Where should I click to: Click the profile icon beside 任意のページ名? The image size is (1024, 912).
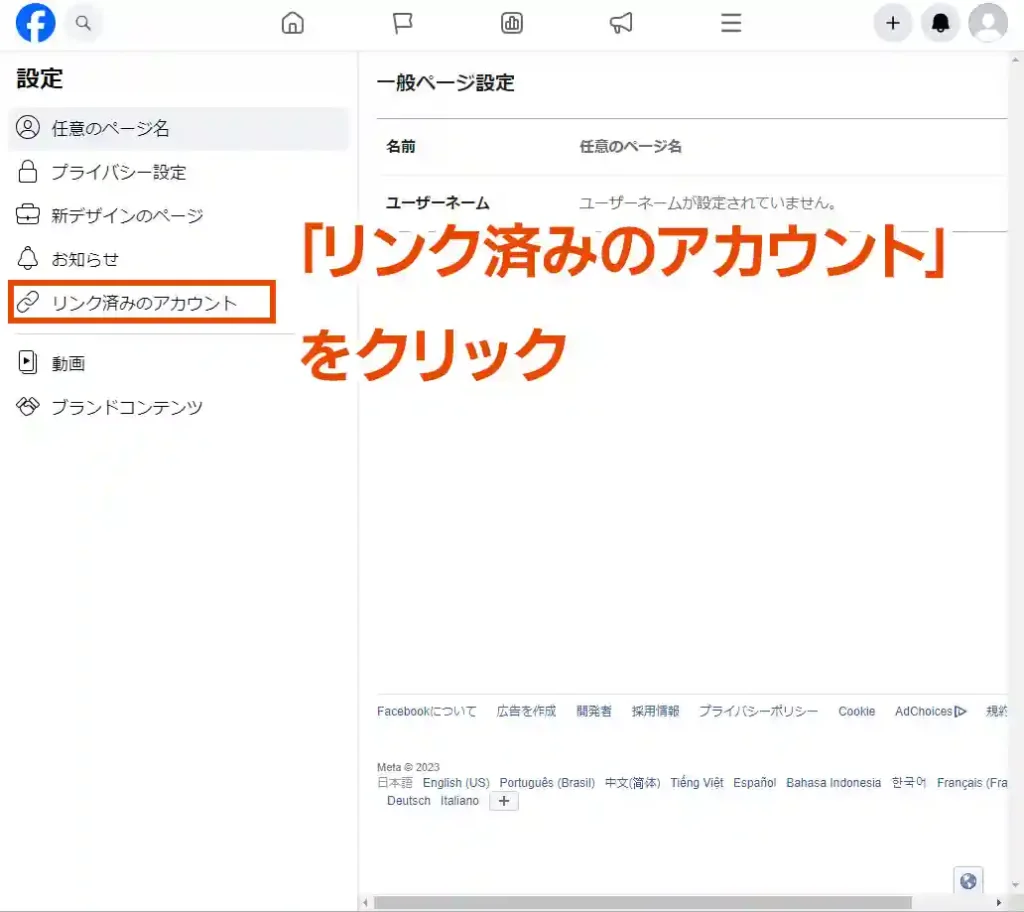(x=27, y=127)
